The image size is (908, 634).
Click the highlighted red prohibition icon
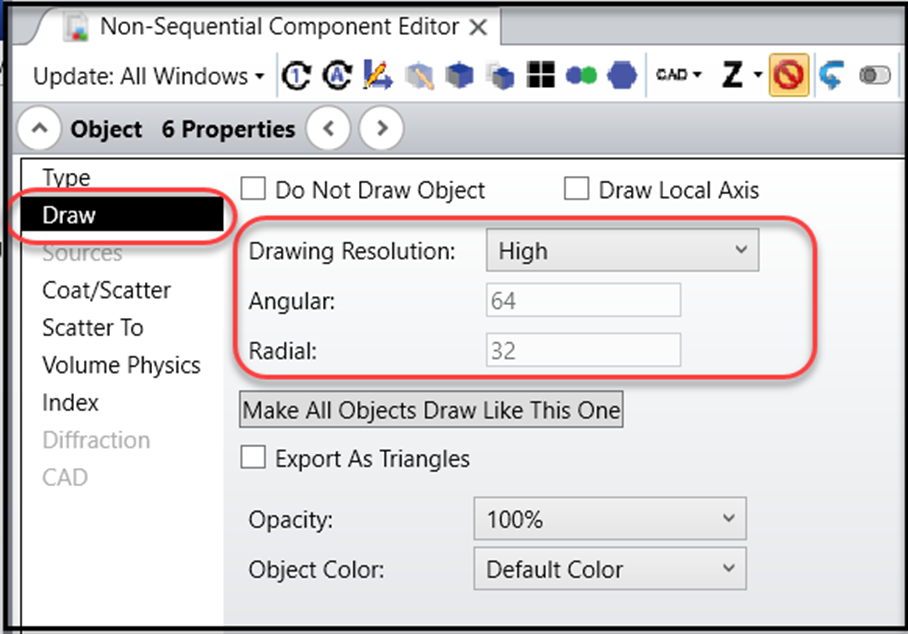[x=789, y=75]
